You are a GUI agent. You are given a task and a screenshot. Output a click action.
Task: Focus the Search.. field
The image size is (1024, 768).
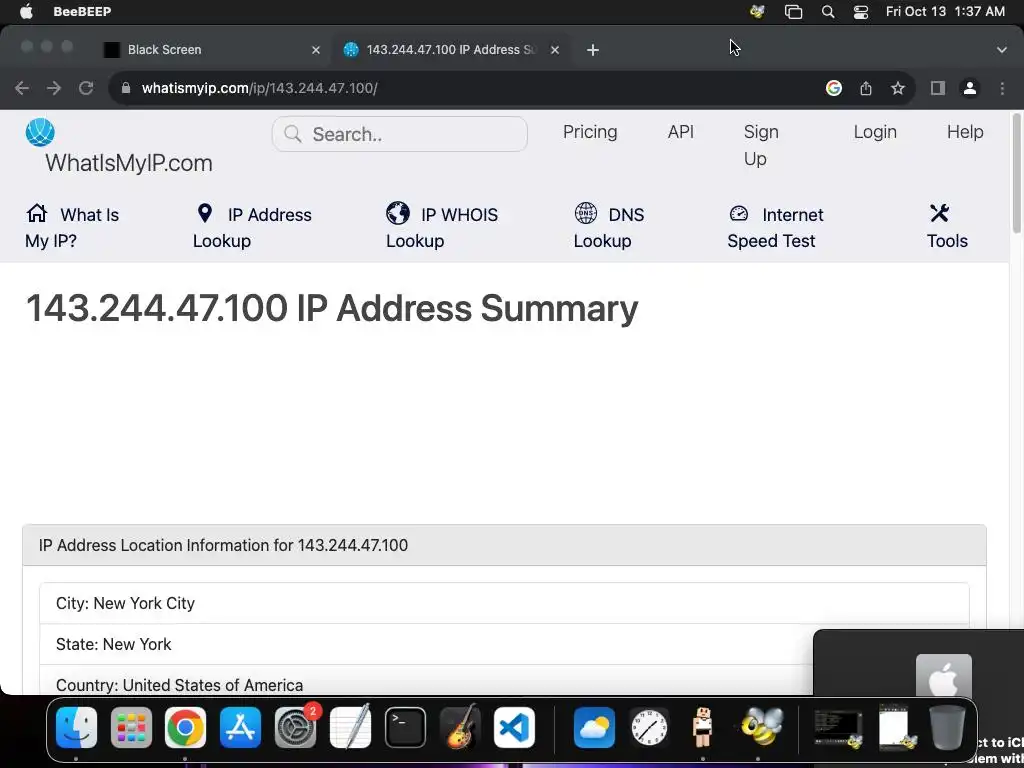pyautogui.click(x=400, y=135)
